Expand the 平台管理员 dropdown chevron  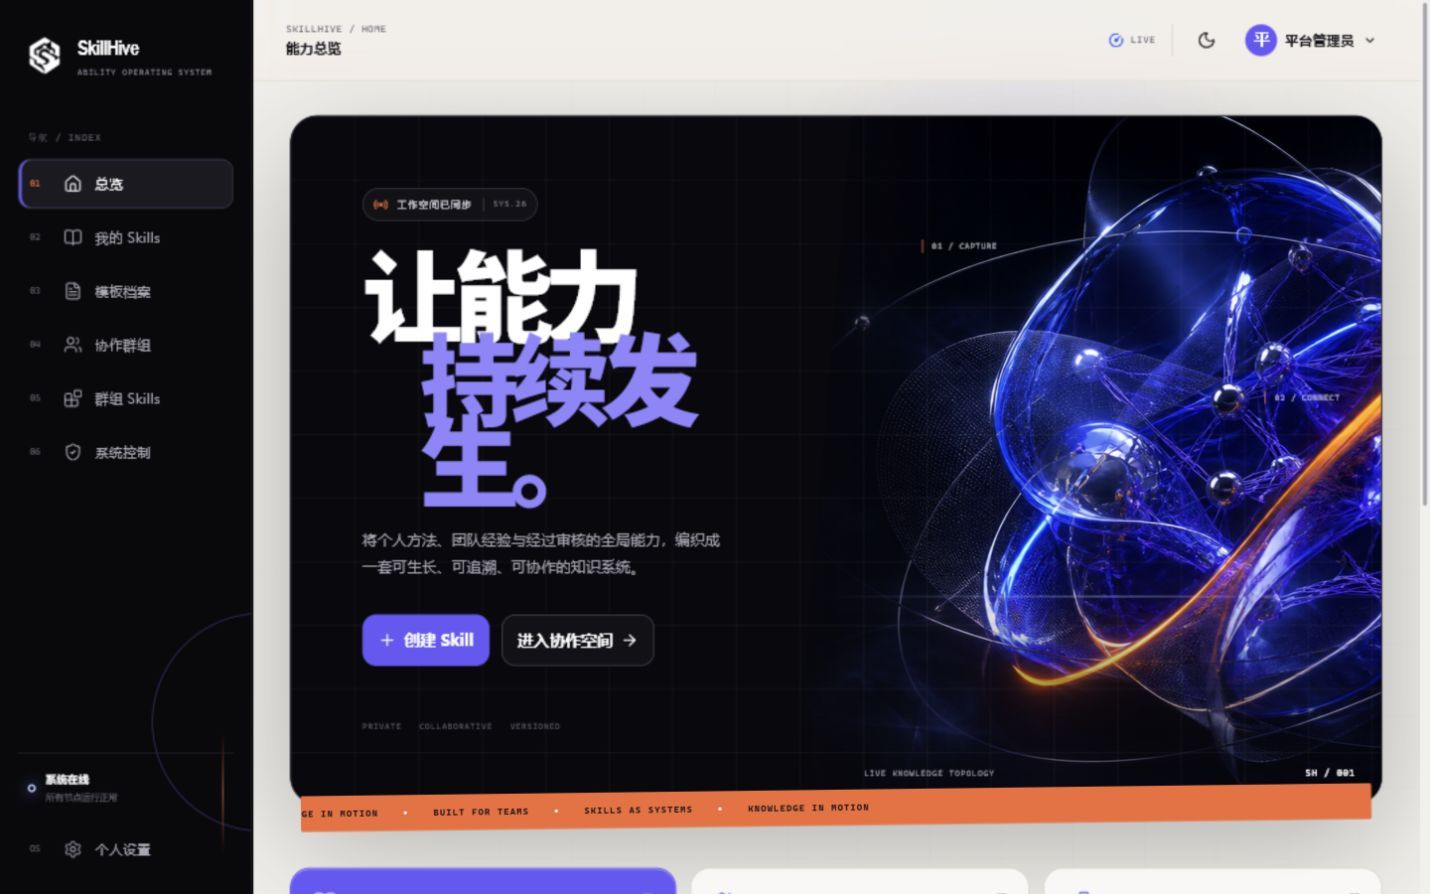[1370, 40]
